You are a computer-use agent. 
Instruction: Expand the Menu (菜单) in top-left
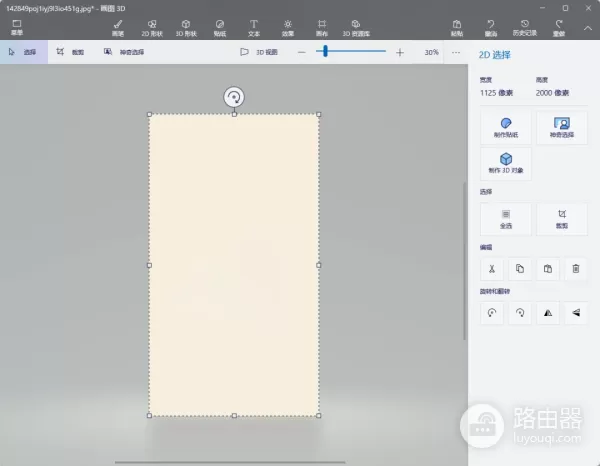click(16, 27)
